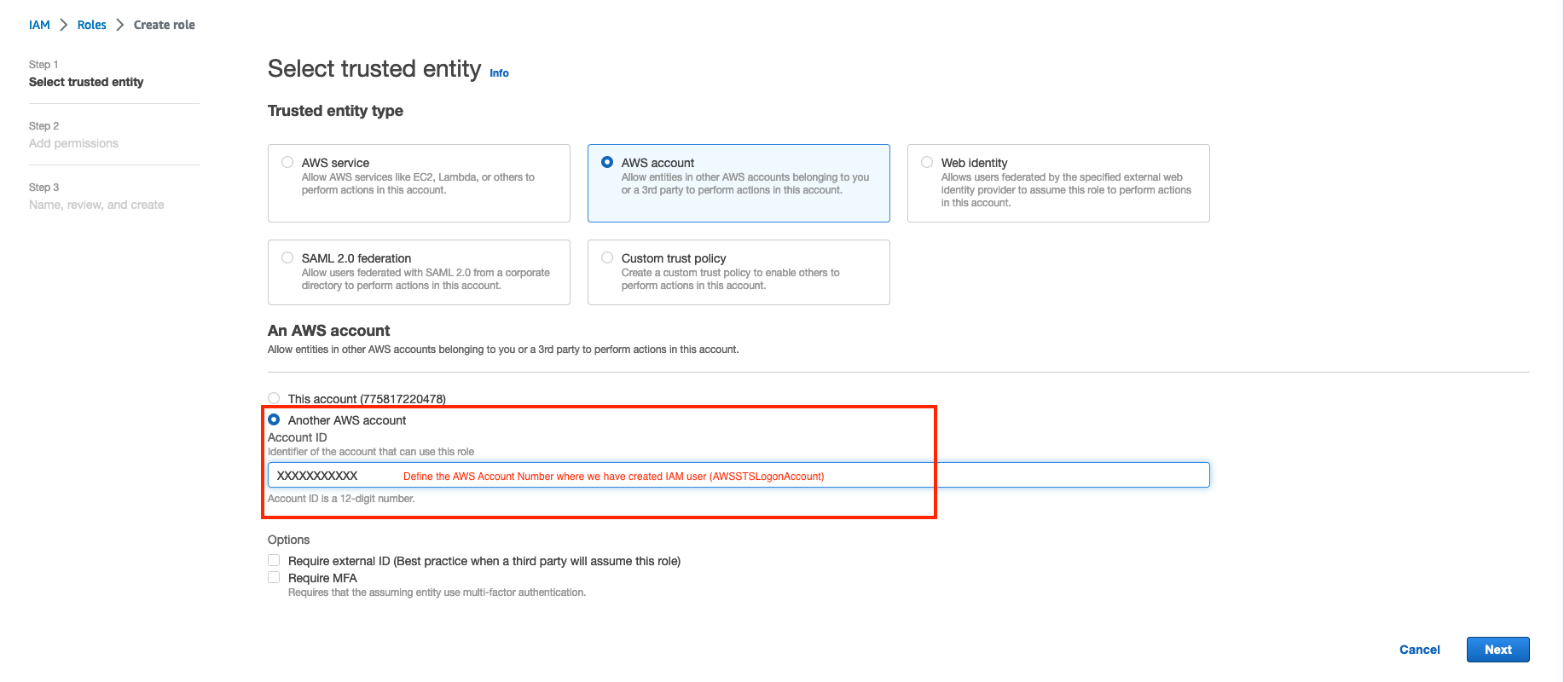Click the Next button
The width and height of the screenshot is (1564, 682).
pyautogui.click(x=1497, y=649)
